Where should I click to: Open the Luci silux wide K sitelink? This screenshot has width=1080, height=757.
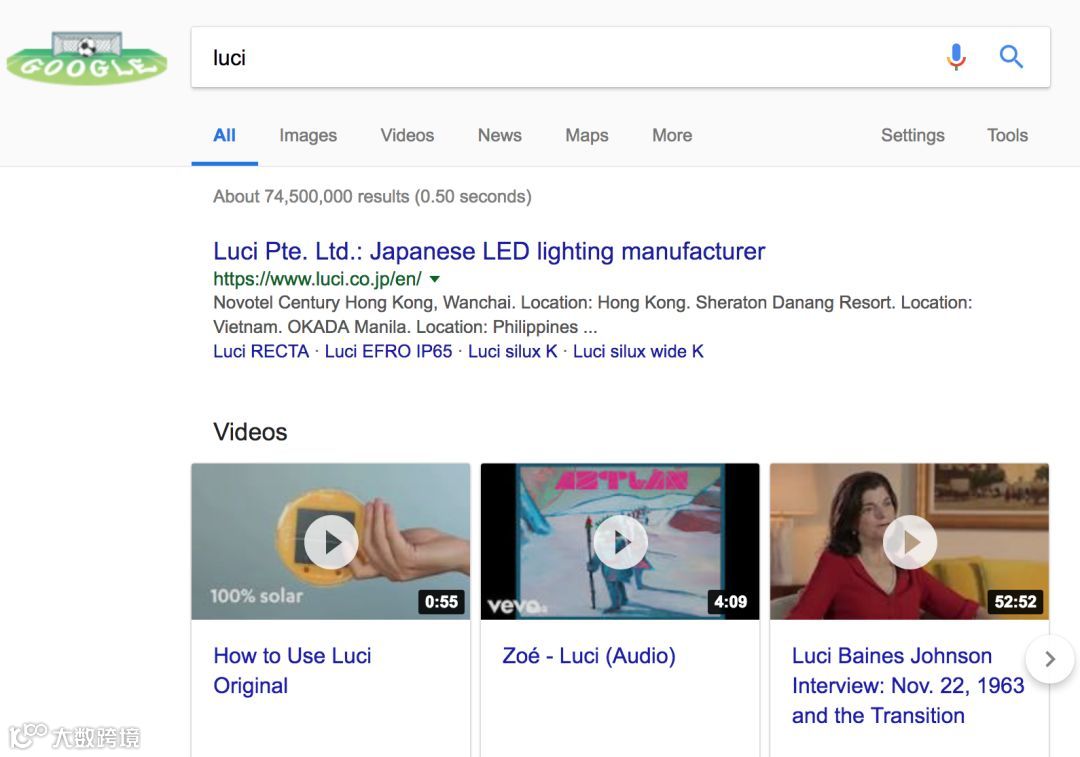[x=638, y=351]
